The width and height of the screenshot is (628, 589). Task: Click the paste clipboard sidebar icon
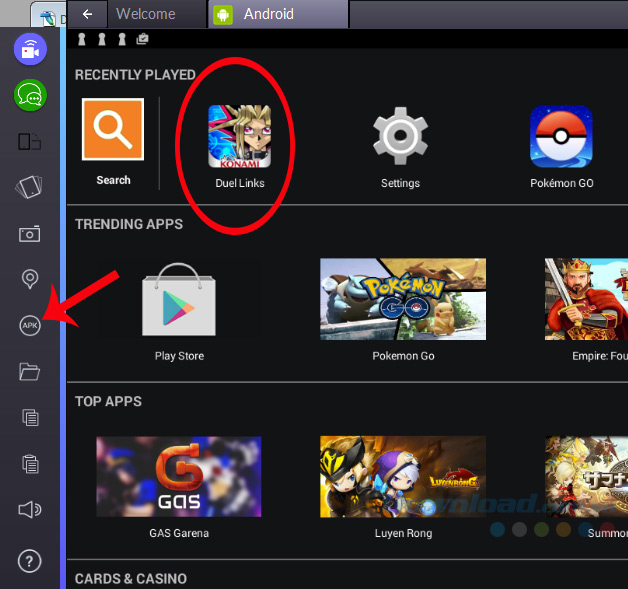tap(30, 464)
